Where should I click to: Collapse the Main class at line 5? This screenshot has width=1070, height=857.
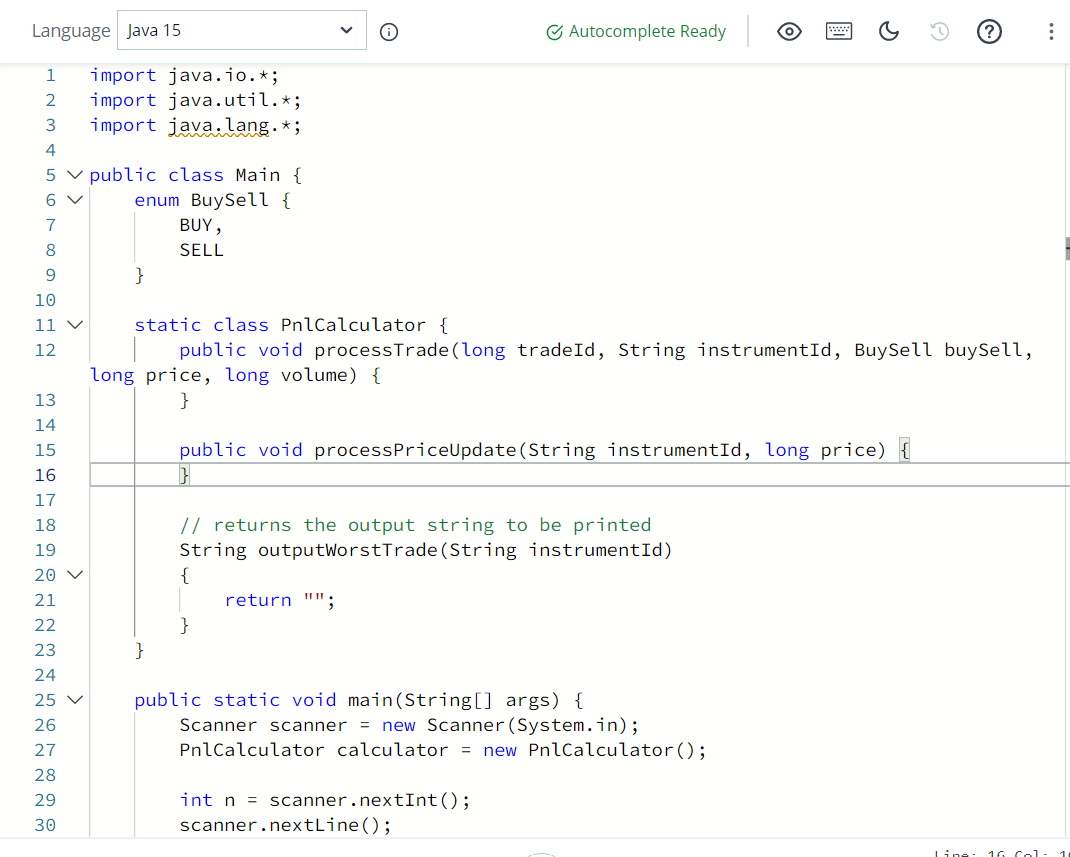74,174
